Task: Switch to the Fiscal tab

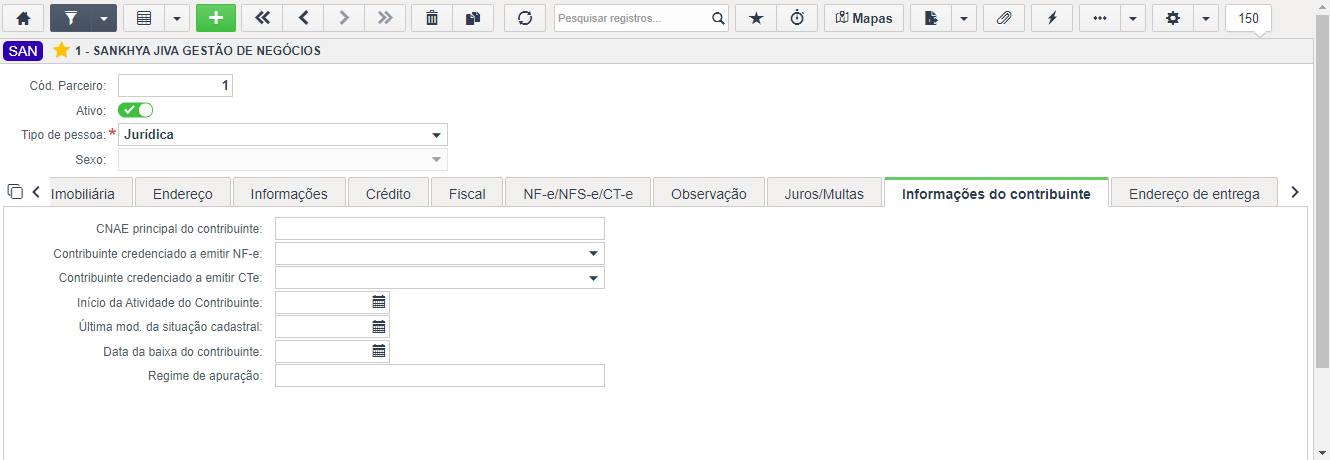Action: pos(467,194)
